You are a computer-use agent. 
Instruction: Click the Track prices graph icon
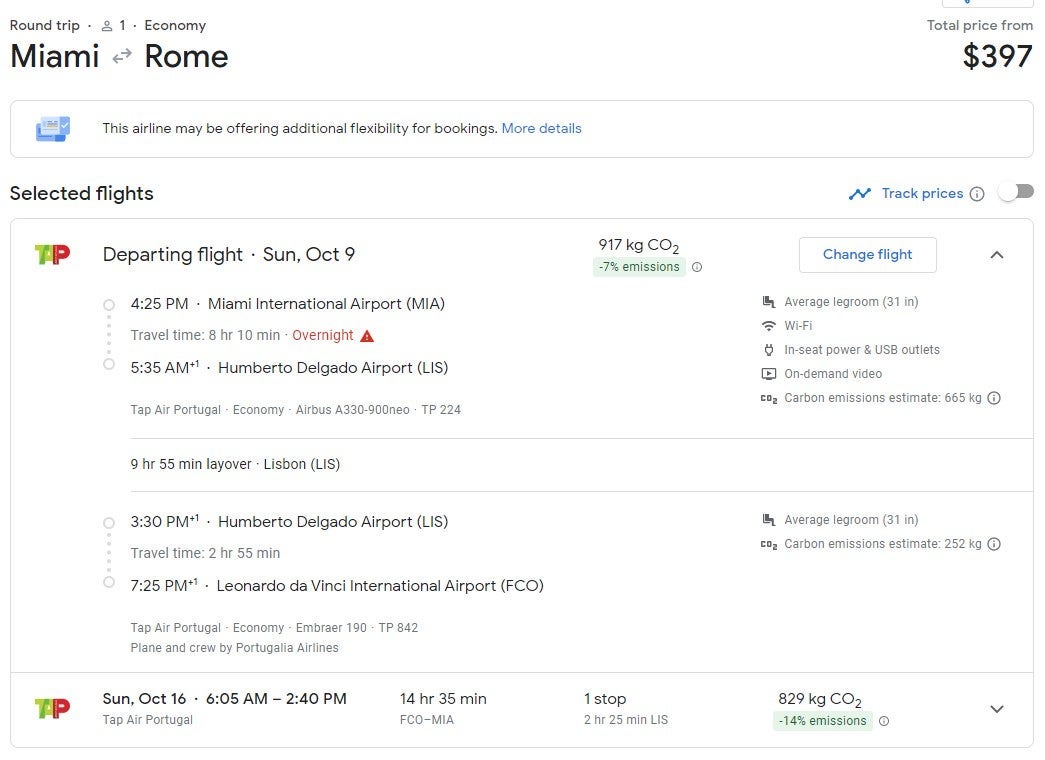(x=859, y=194)
